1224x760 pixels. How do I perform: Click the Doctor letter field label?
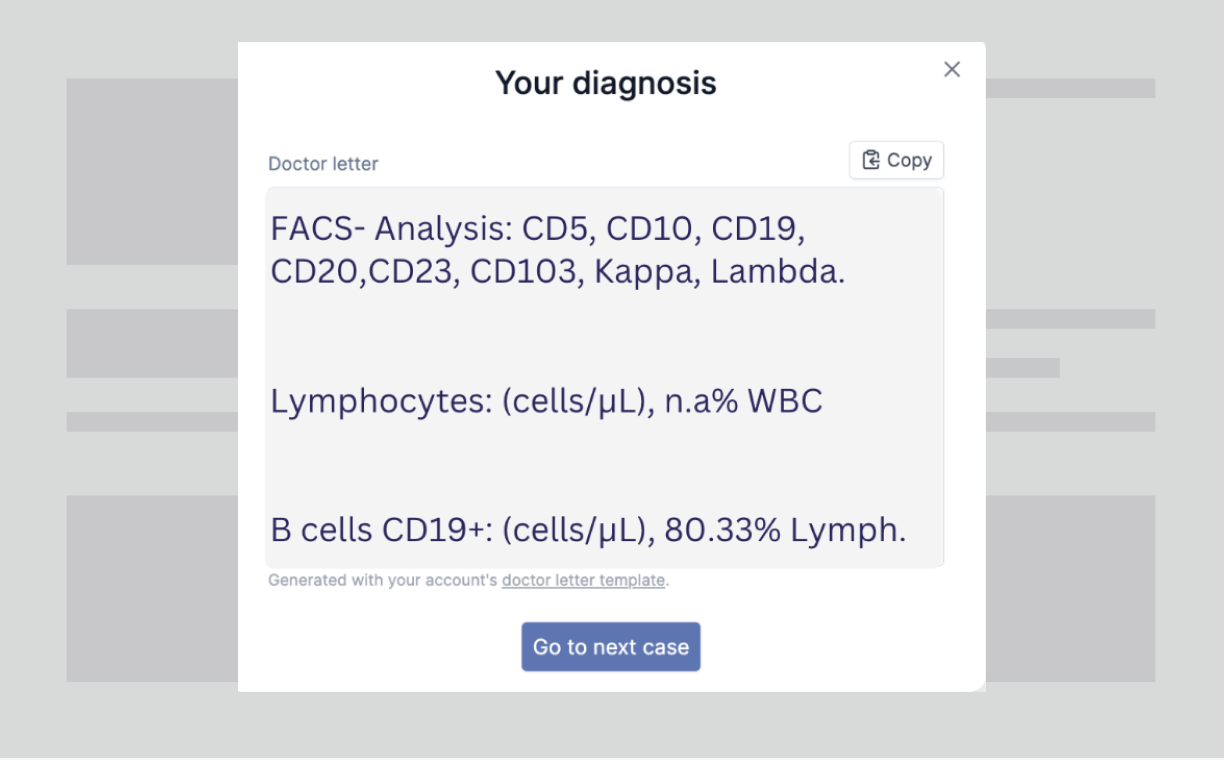point(323,164)
